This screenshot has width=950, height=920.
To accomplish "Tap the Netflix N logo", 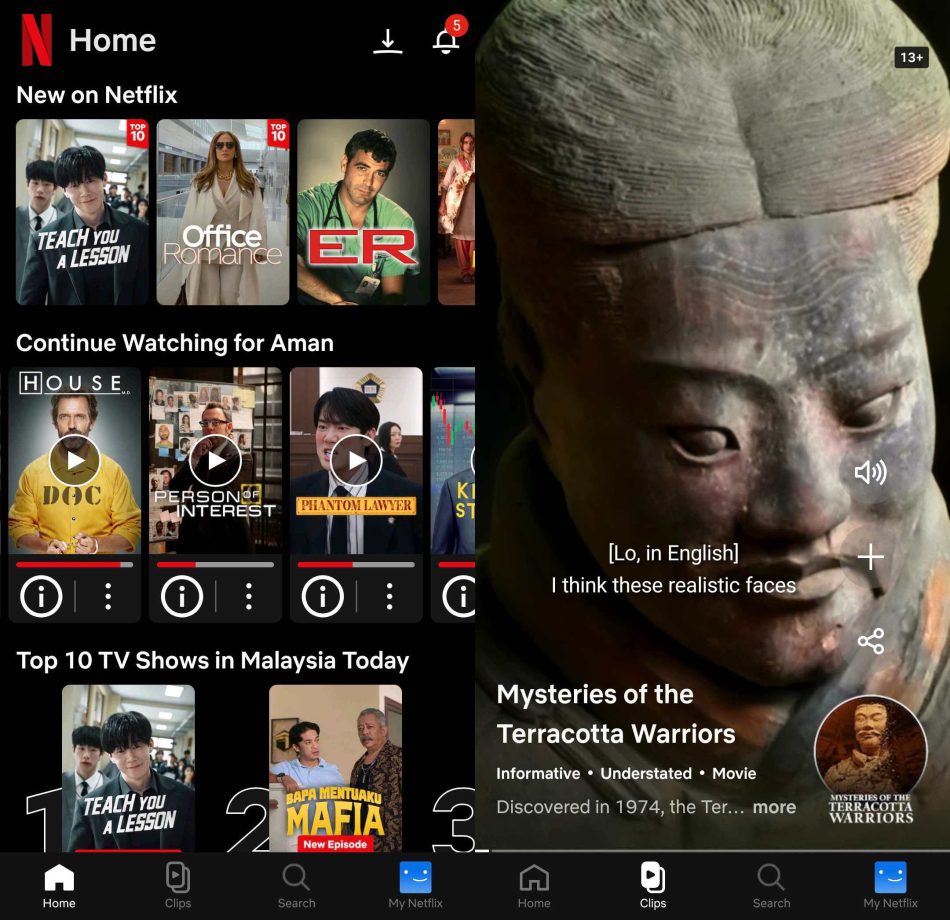I will click(36, 40).
